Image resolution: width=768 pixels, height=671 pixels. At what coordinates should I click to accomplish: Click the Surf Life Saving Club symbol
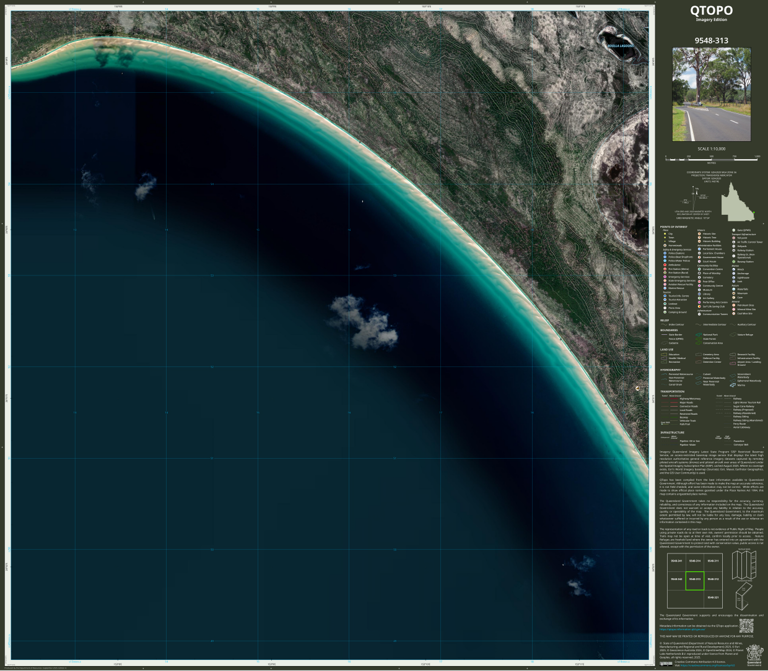699,307
